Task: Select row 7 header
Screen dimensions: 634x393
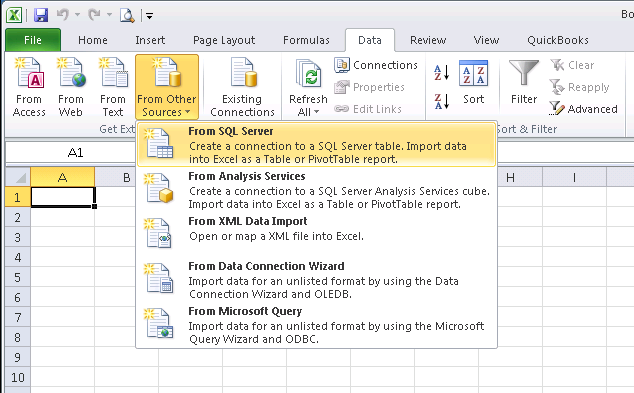Action: 17,317
